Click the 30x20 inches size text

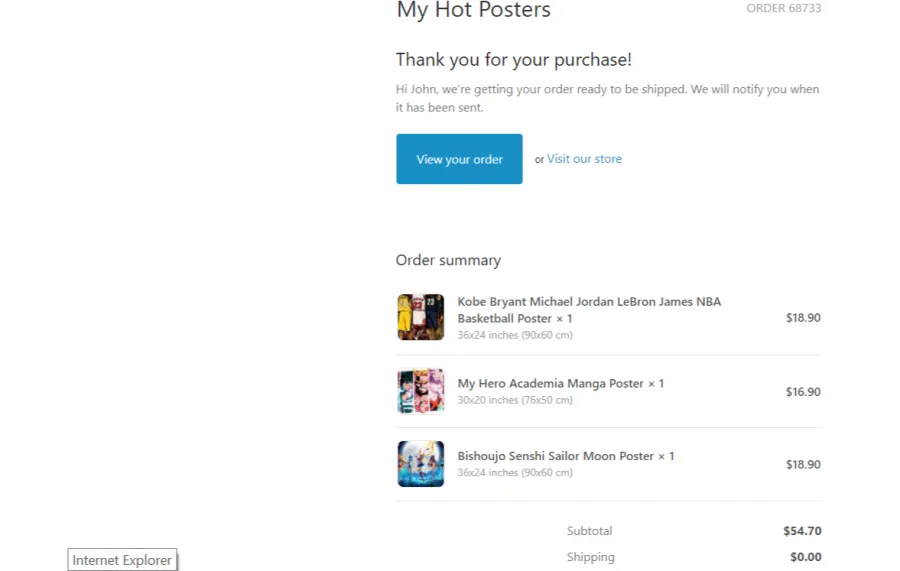click(515, 400)
